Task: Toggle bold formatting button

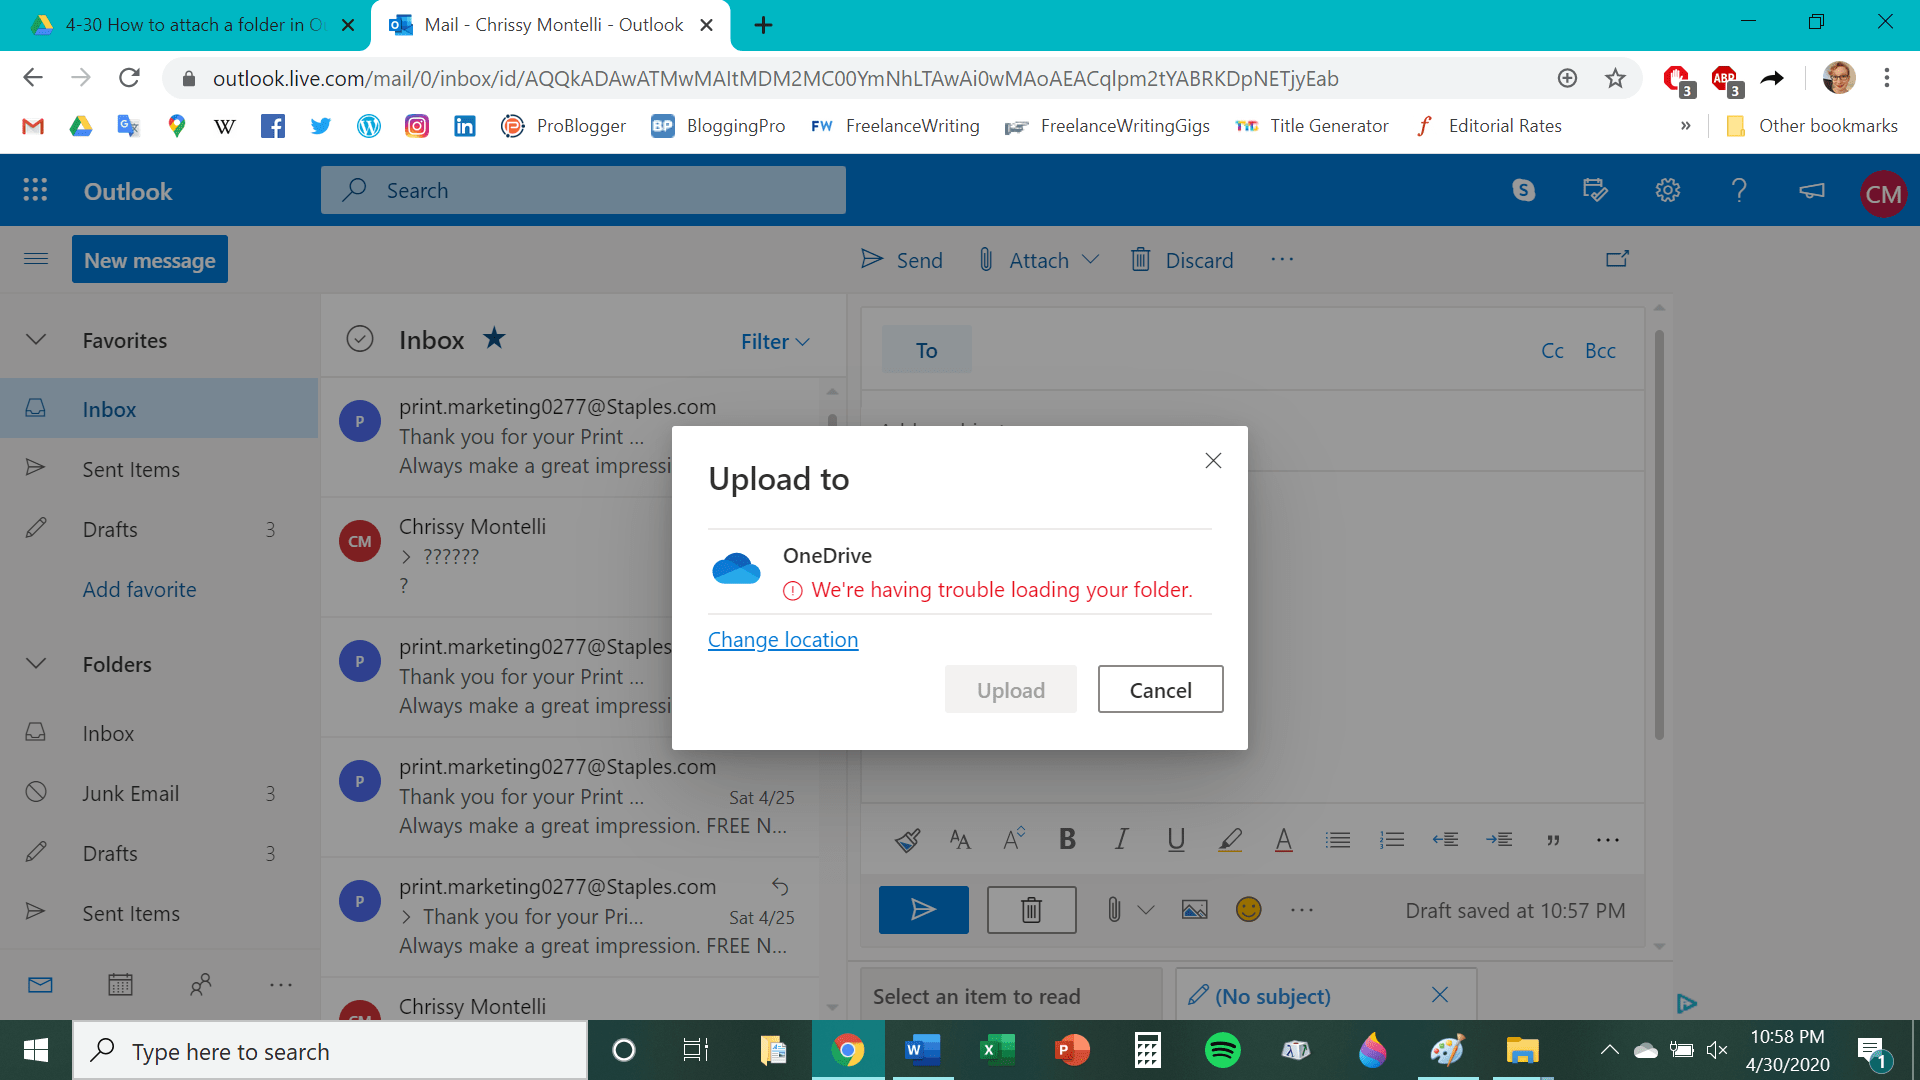Action: 1067,840
